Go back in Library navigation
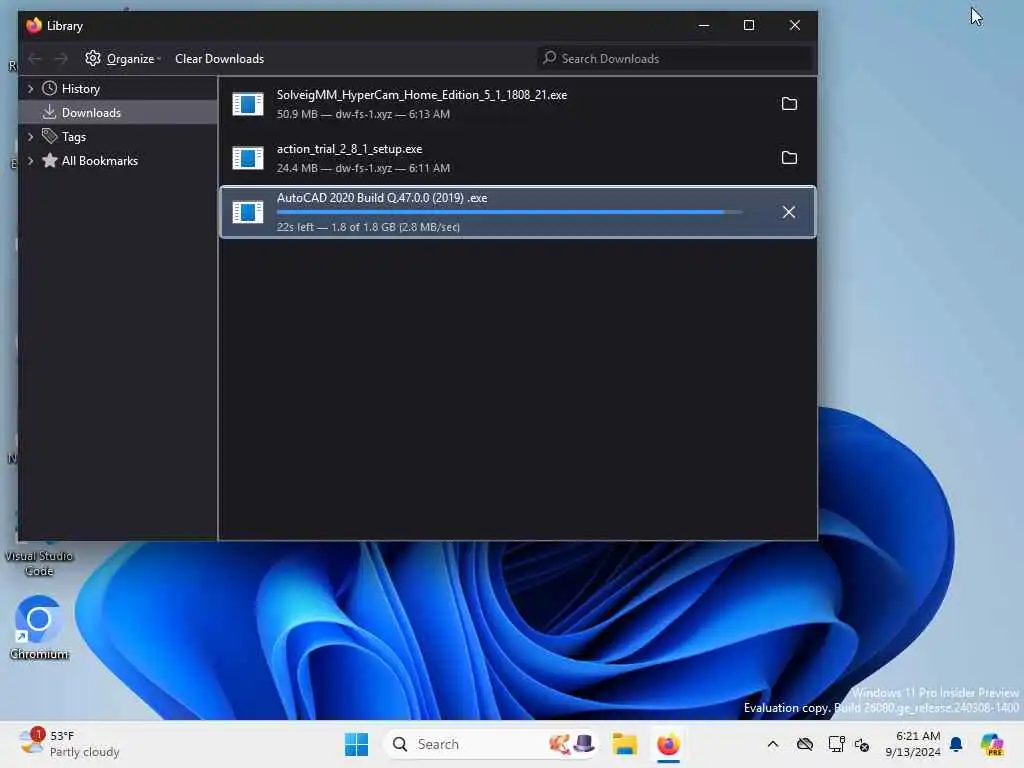Screen dimensions: 1024x768 (35, 59)
